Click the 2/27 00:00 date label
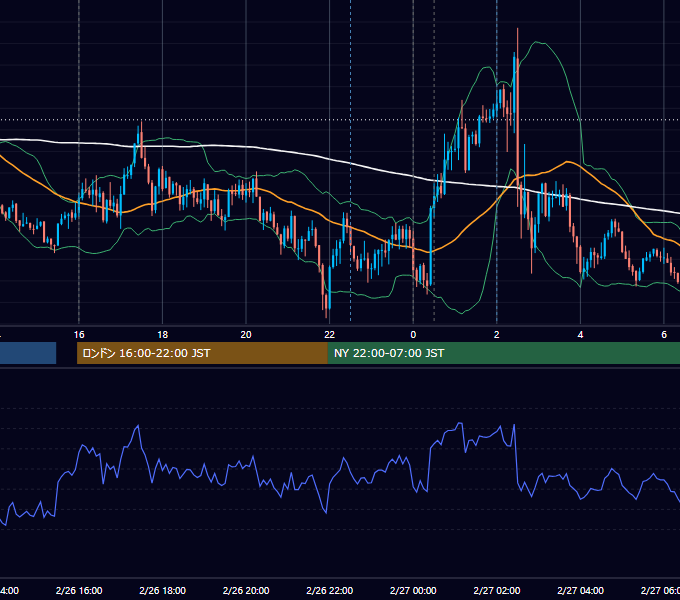 (413, 590)
